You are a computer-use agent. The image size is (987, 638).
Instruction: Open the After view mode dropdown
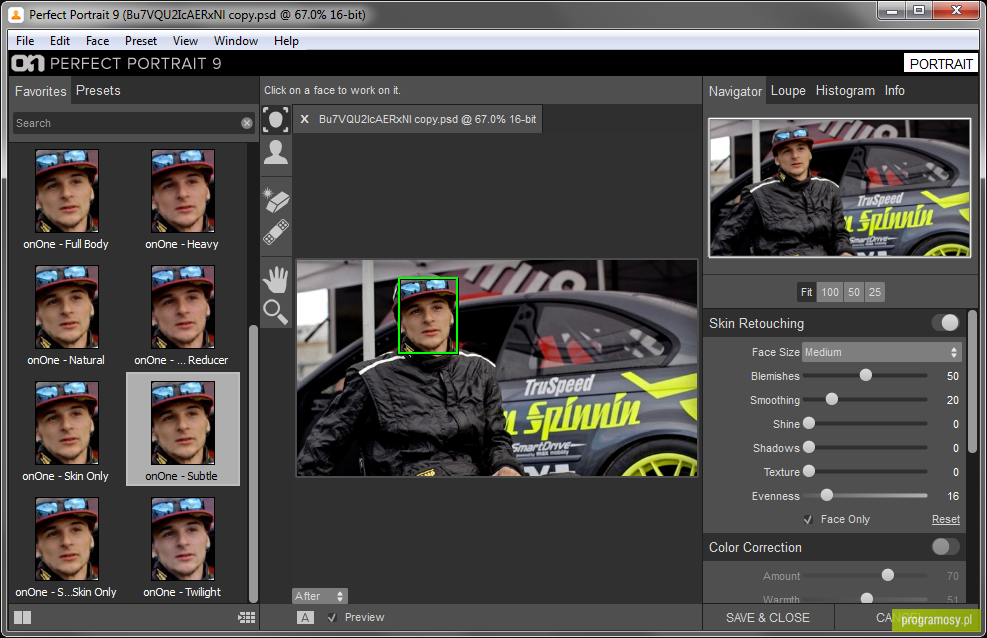tap(320, 596)
